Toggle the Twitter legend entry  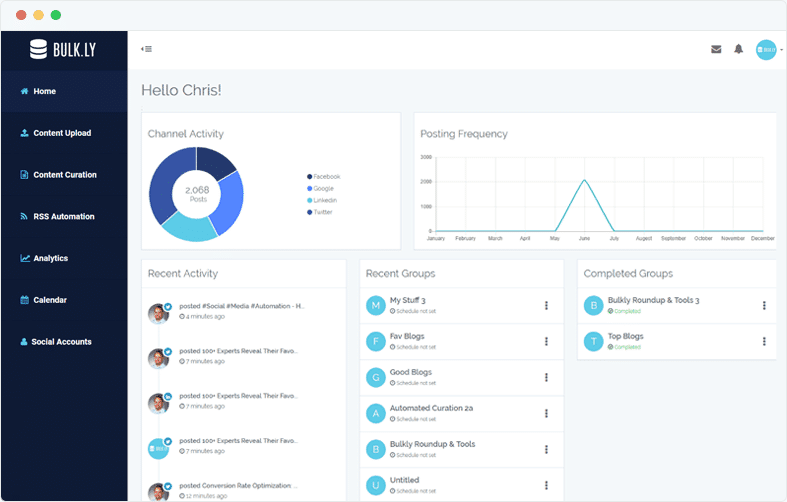[x=322, y=212]
